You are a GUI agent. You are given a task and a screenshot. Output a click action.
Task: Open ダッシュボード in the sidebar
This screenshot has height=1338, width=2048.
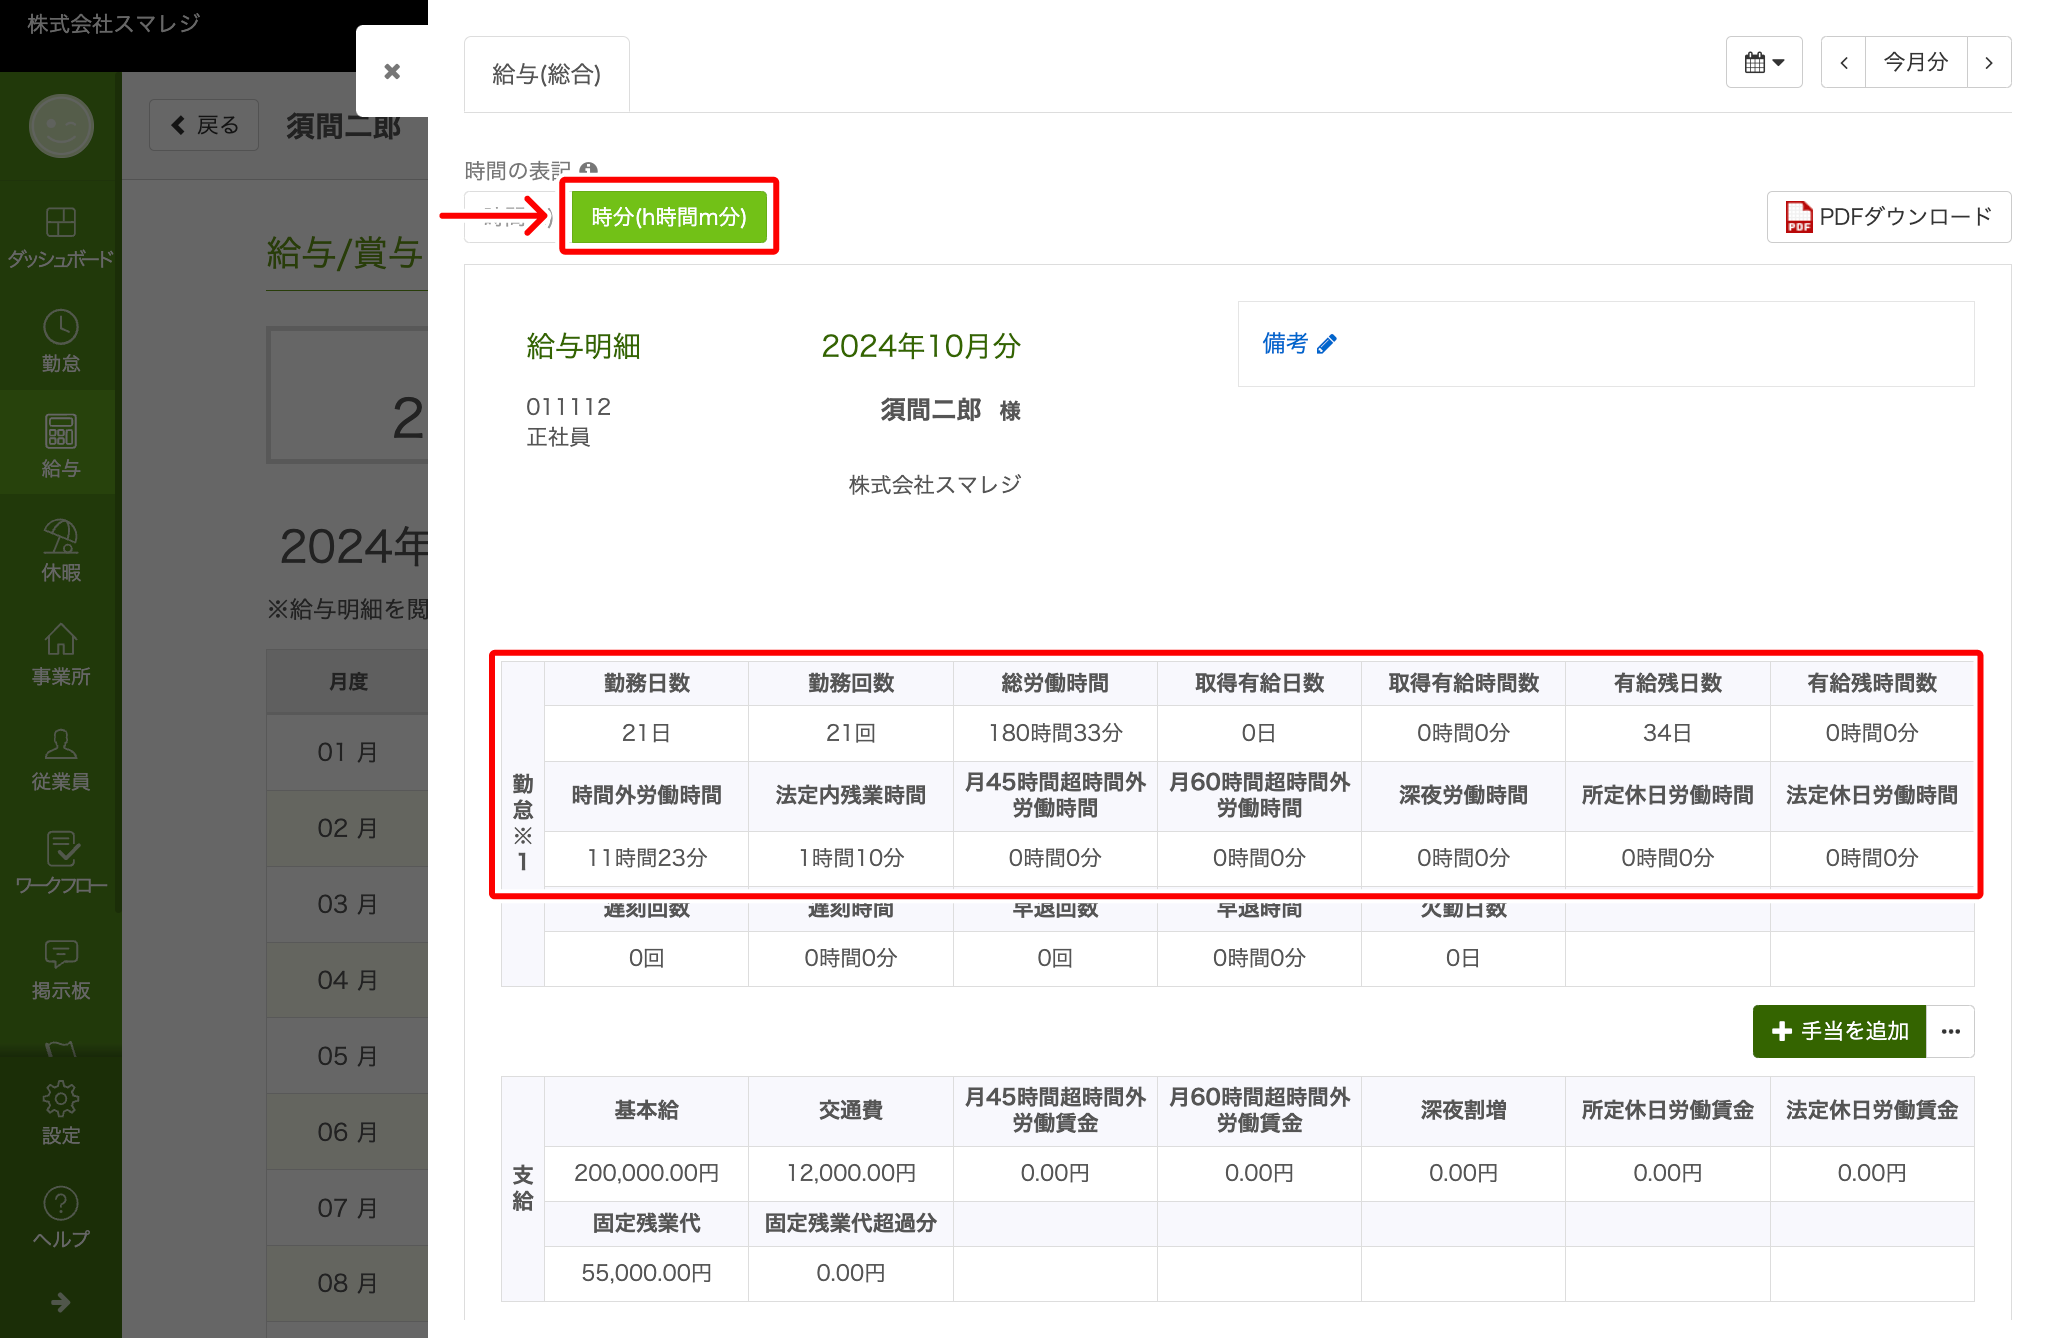60,236
